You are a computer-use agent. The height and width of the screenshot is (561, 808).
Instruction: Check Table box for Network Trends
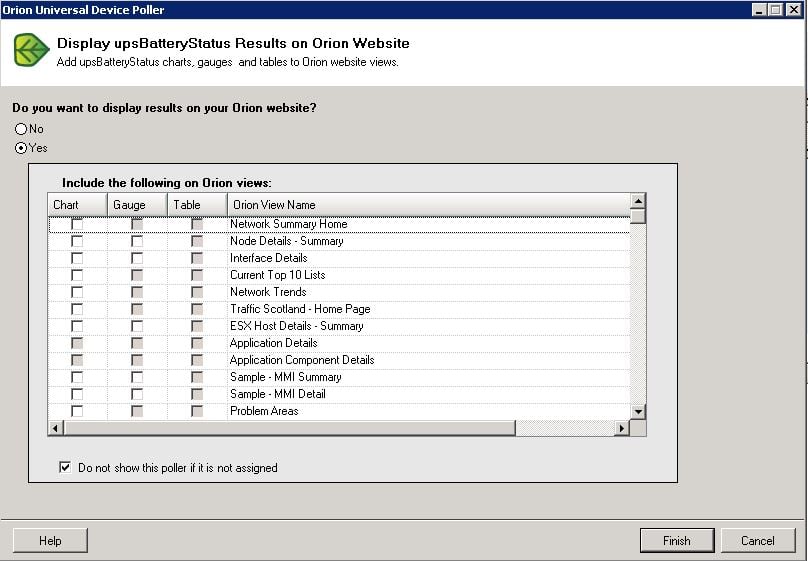[197, 292]
